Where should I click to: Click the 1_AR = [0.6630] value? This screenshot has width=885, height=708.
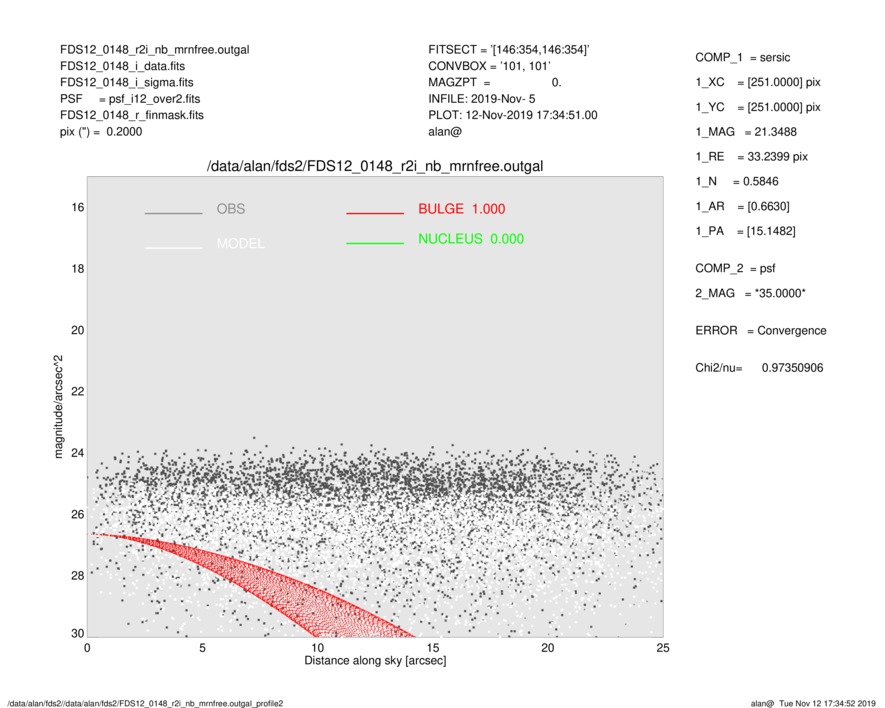743,207
